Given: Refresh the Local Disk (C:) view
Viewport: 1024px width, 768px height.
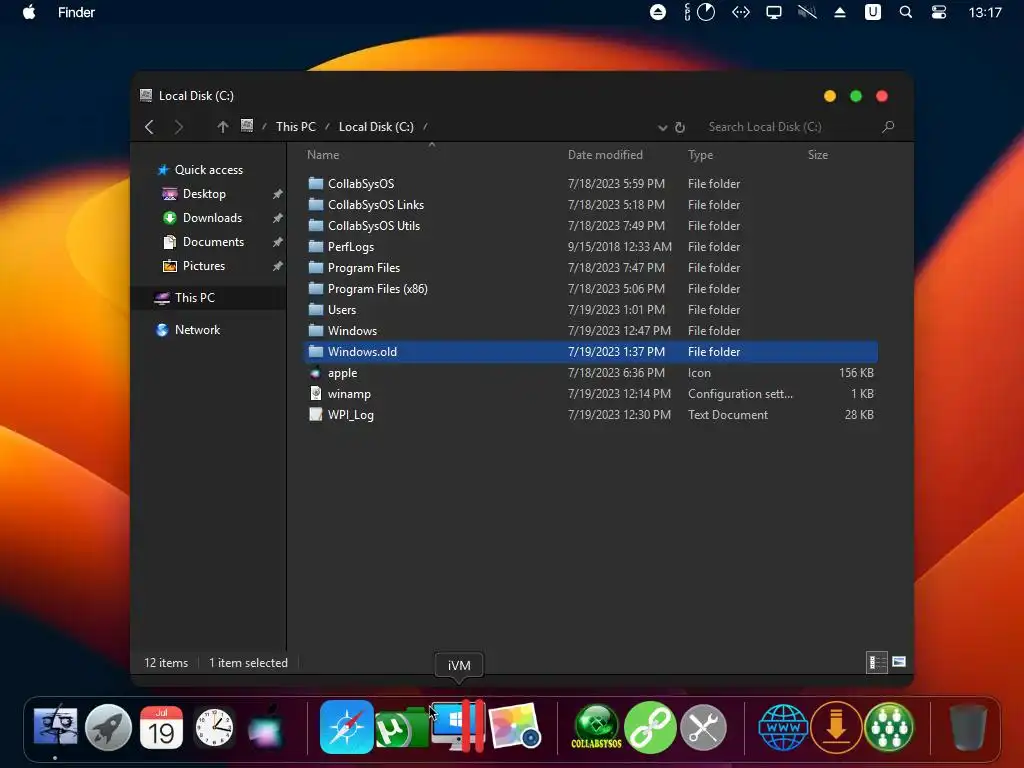Looking at the screenshot, I should point(680,127).
